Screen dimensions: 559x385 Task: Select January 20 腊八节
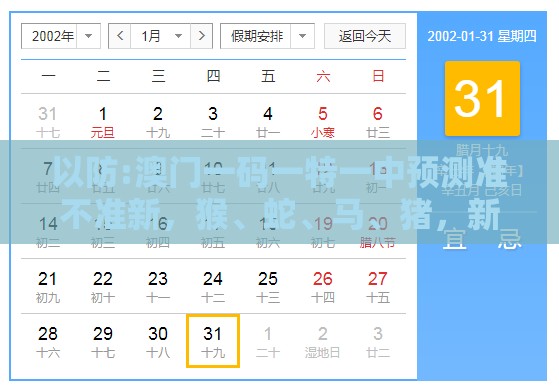(378, 232)
